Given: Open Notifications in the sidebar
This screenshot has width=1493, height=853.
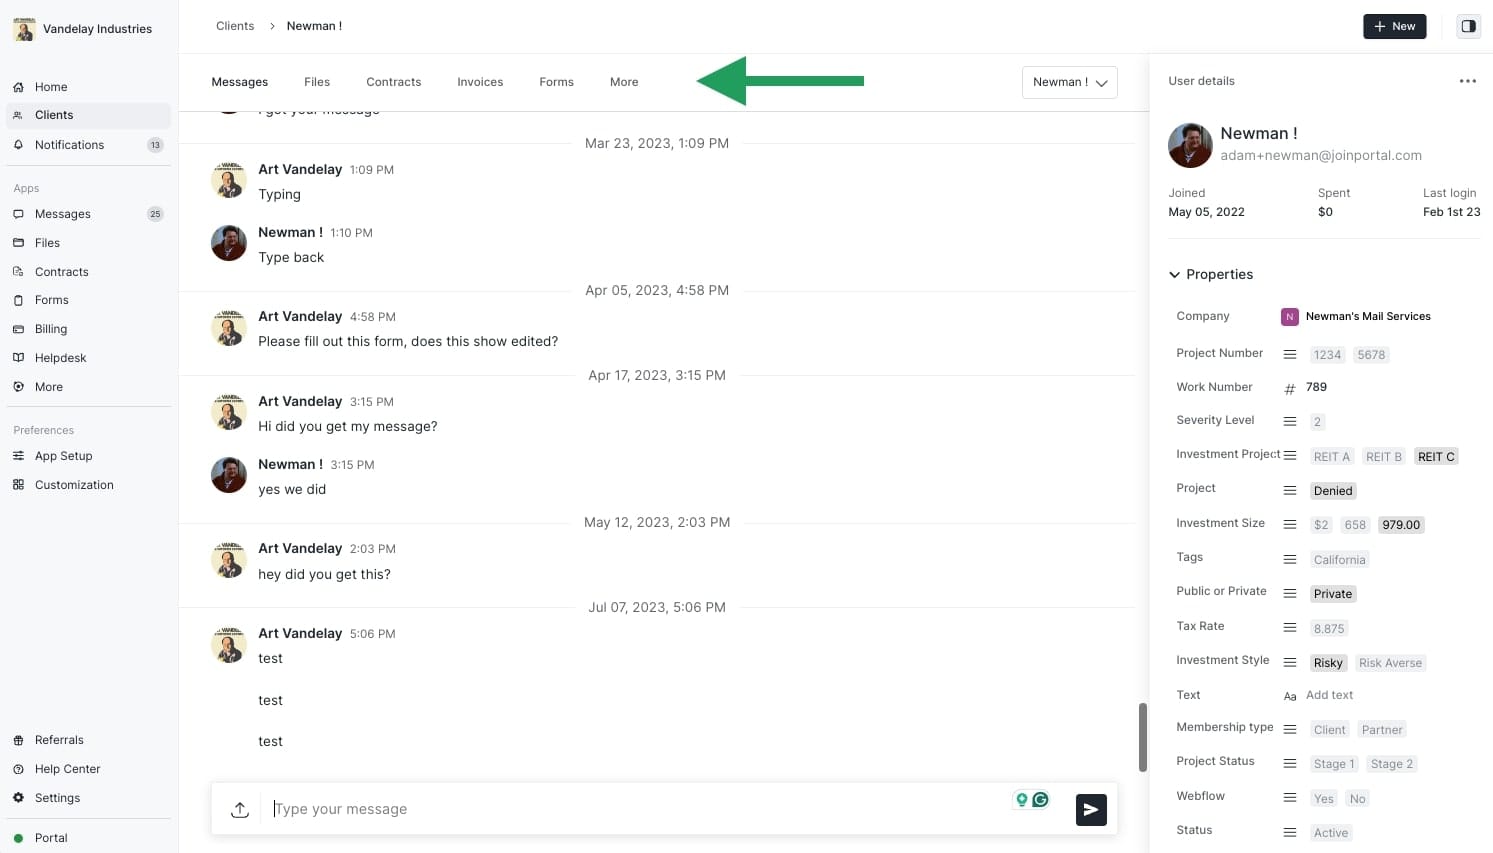Looking at the screenshot, I should coord(69,145).
